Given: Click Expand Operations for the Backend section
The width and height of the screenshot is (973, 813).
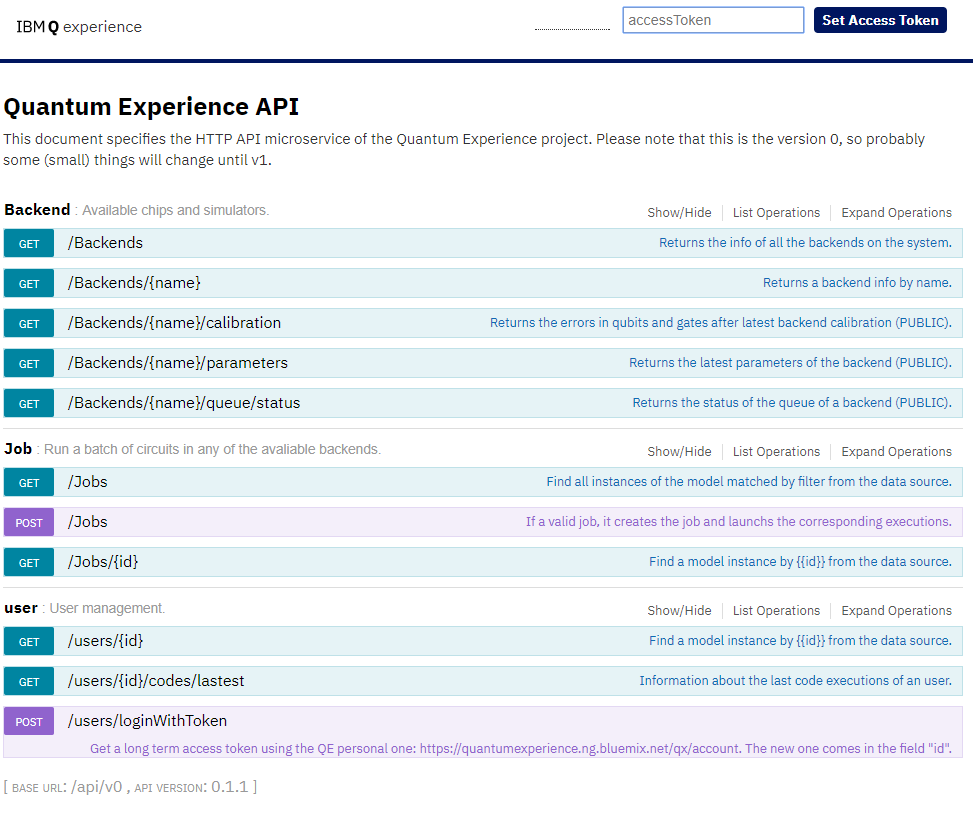Looking at the screenshot, I should [x=896, y=212].
